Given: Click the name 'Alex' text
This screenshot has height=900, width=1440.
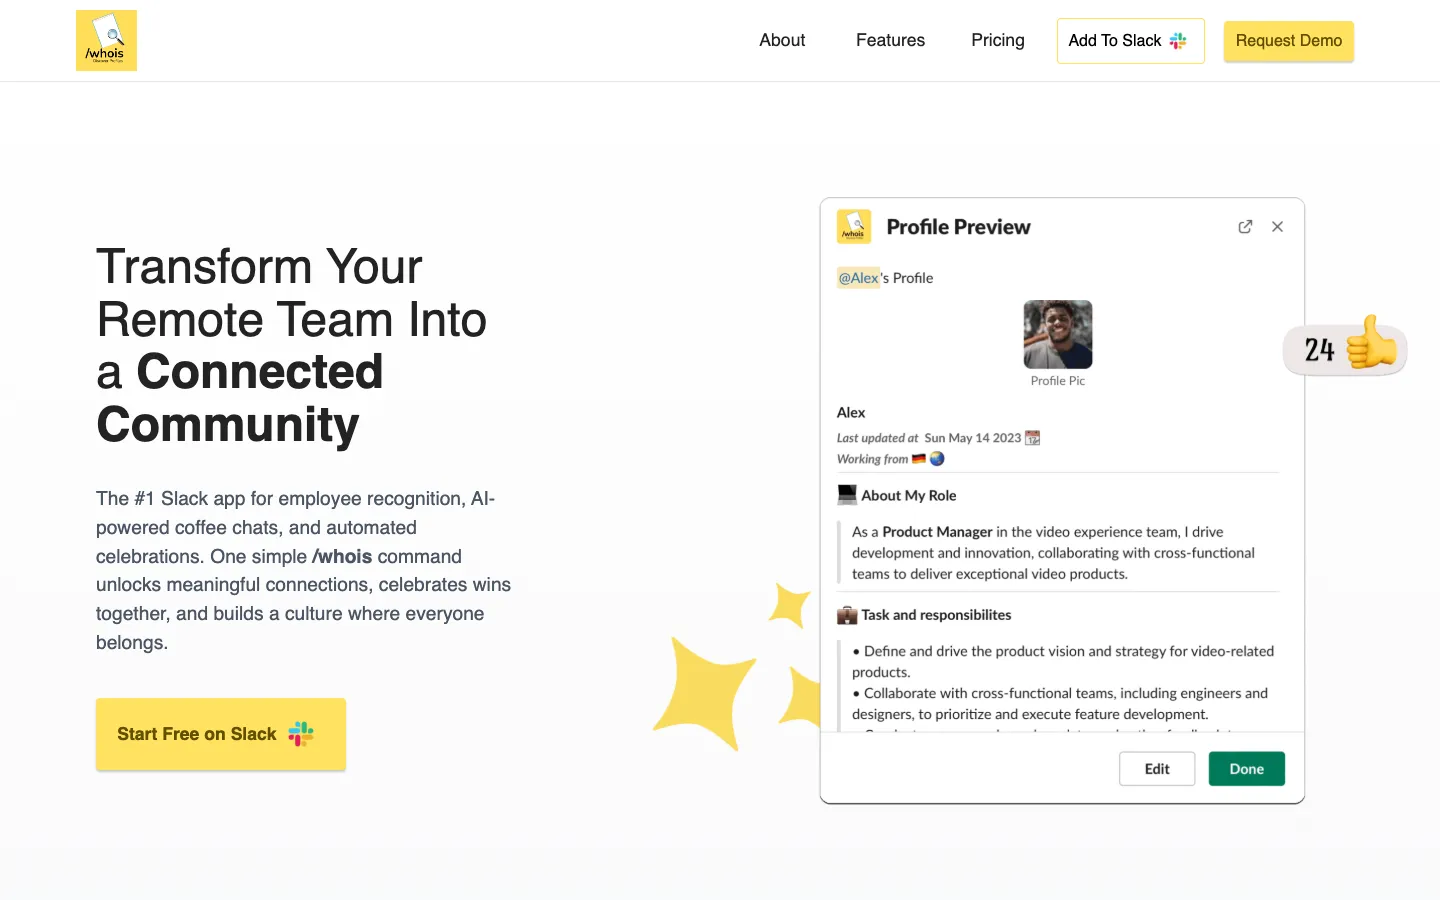Looking at the screenshot, I should (851, 412).
